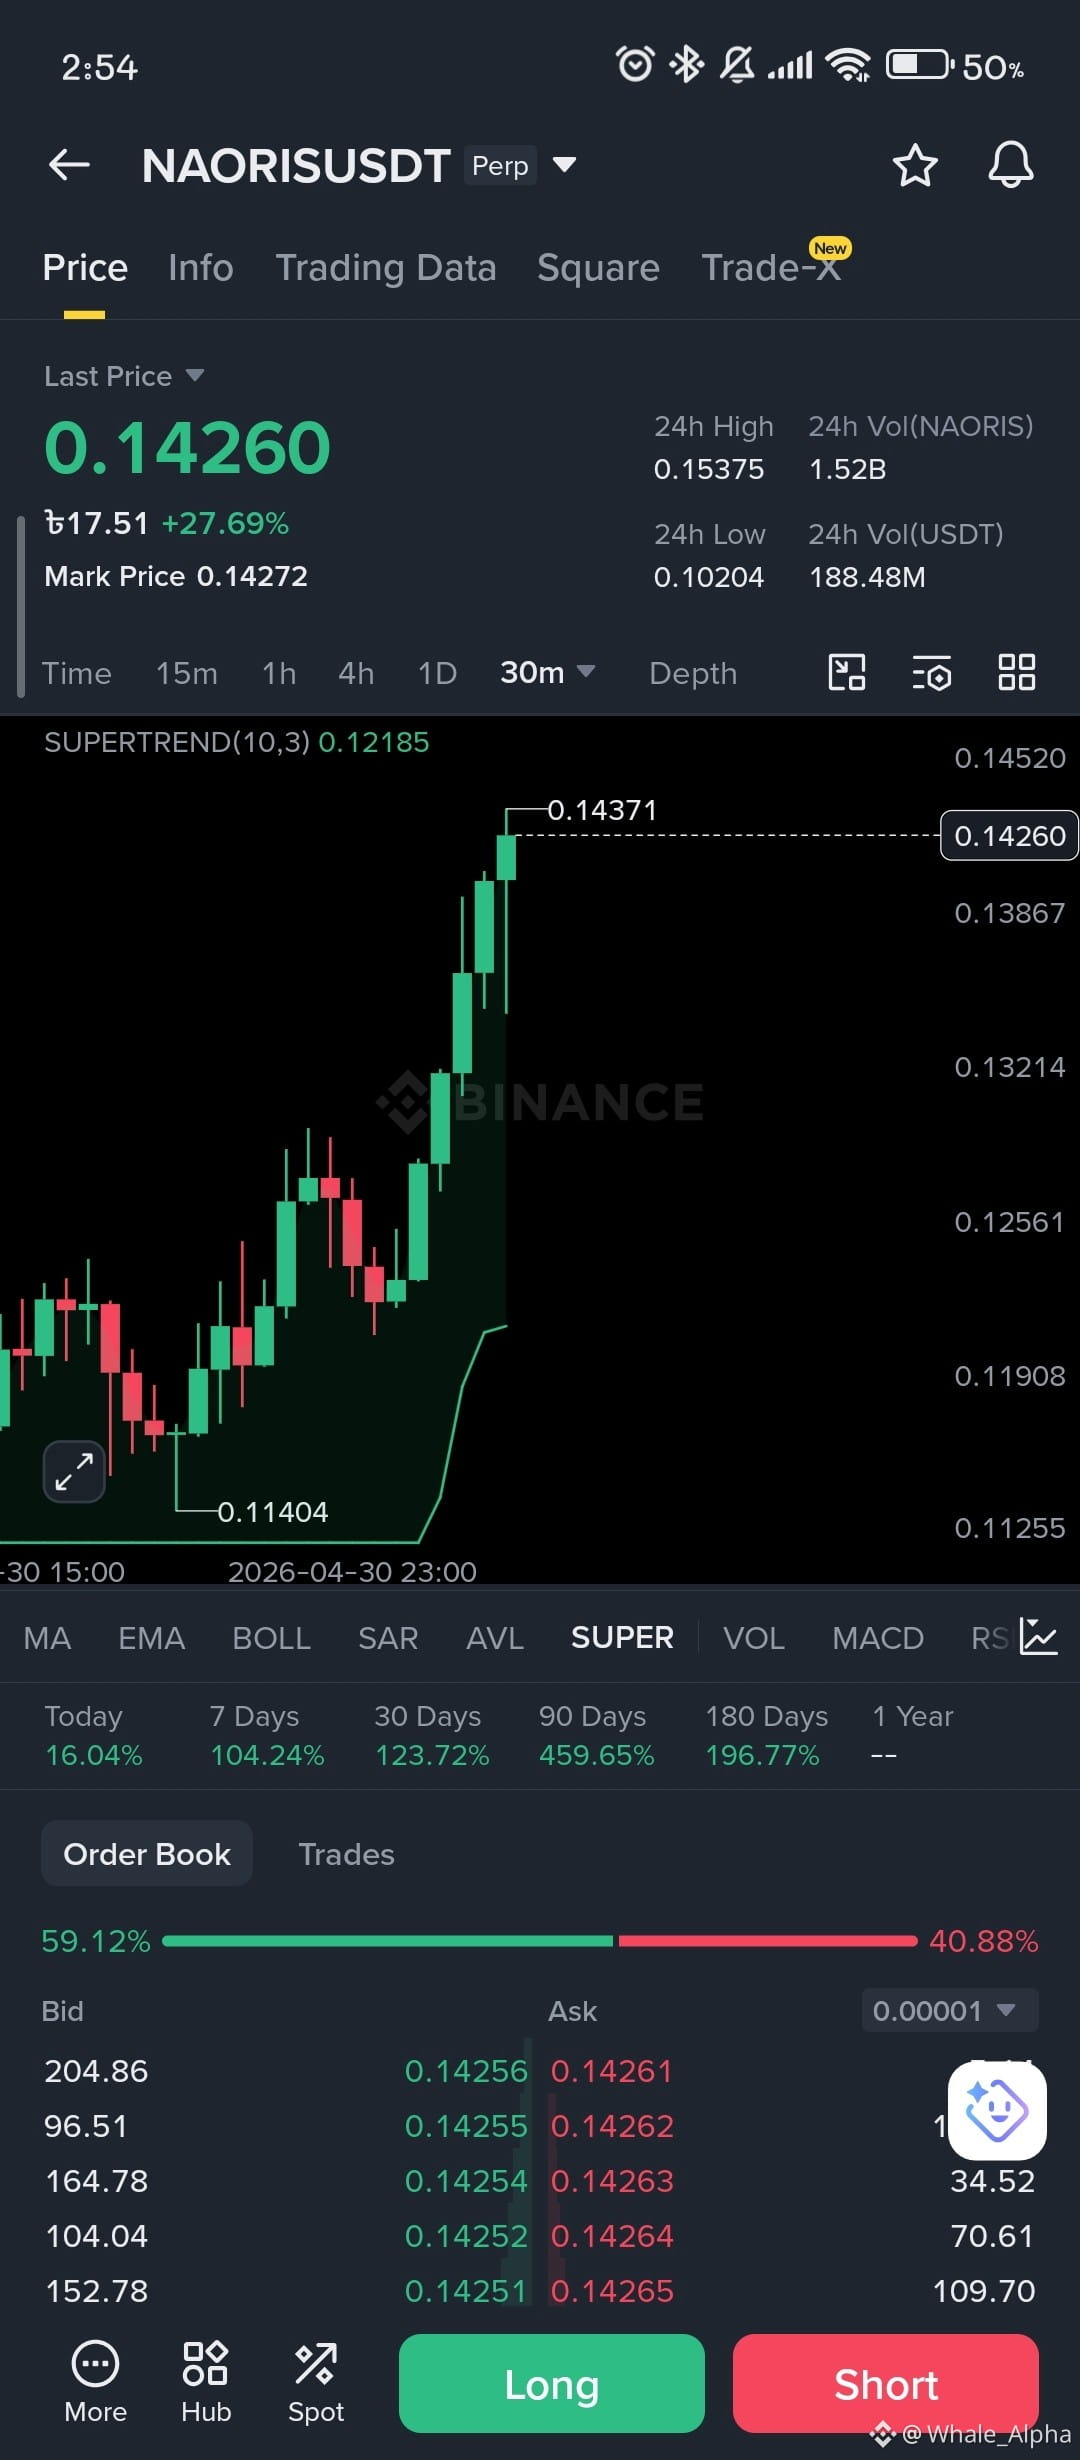Tap the Mark Price 0.14272

tap(176, 576)
